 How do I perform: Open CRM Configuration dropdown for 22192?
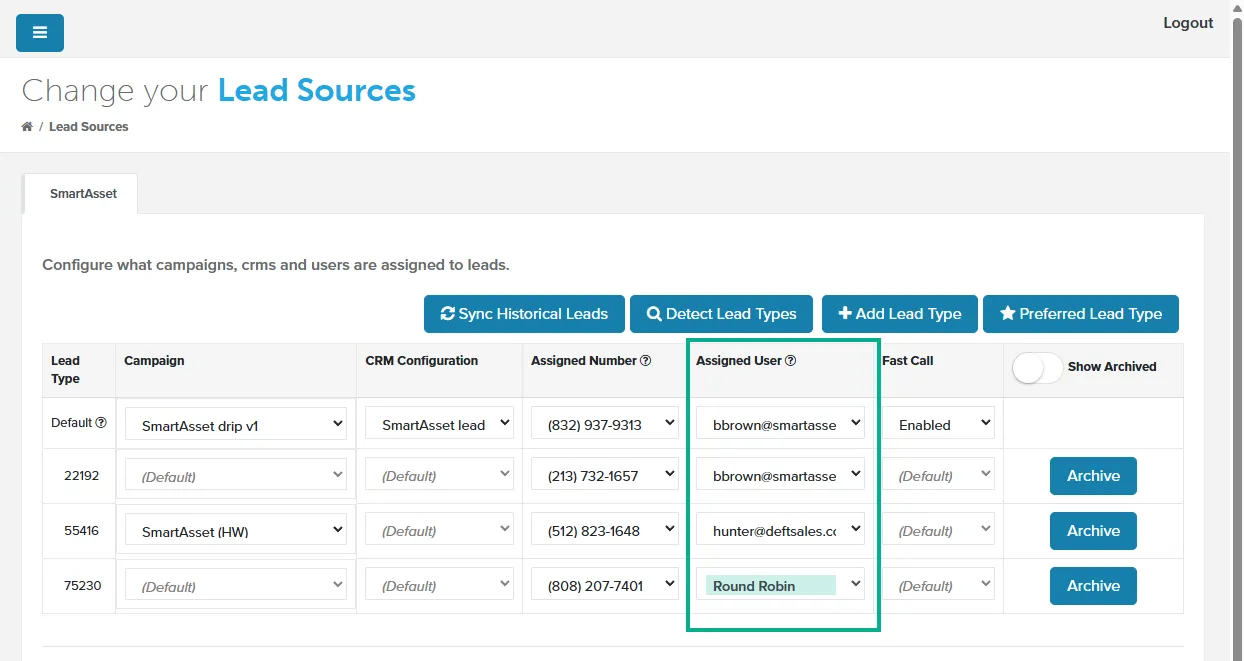[x=439, y=476]
